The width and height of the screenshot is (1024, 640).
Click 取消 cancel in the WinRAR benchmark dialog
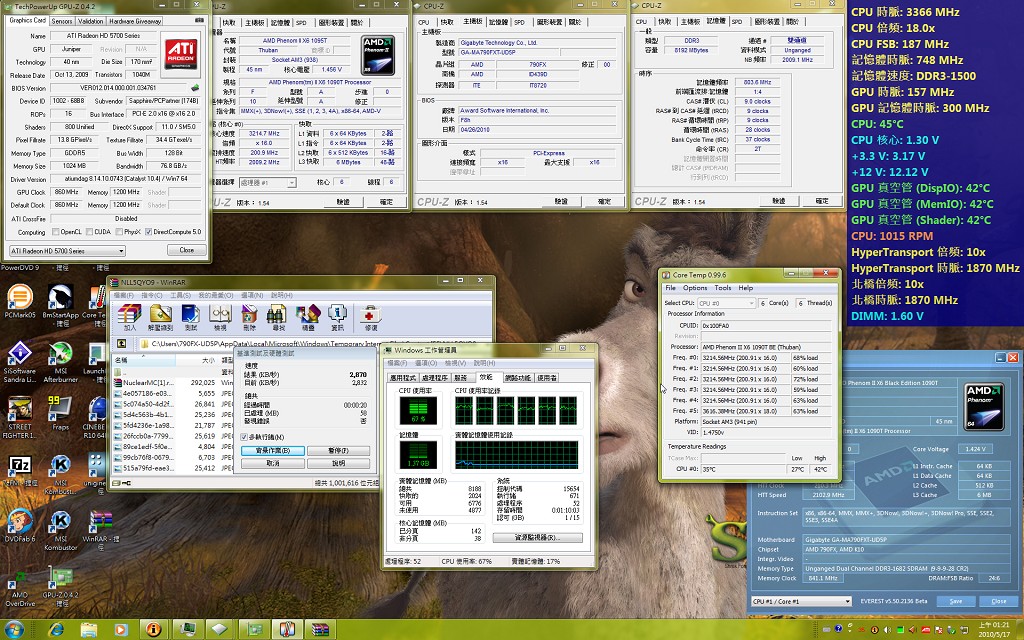click(272, 463)
